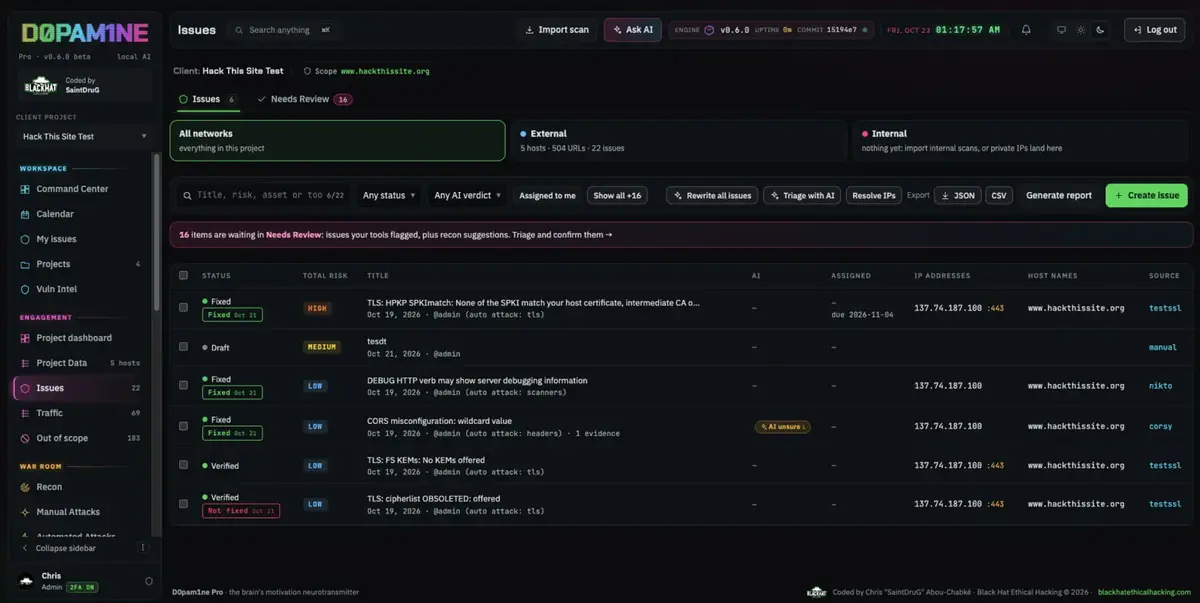The height and width of the screenshot is (603, 1200).
Task: Click AI unsure badge on CORS row
Action: pyautogui.click(x=782, y=426)
